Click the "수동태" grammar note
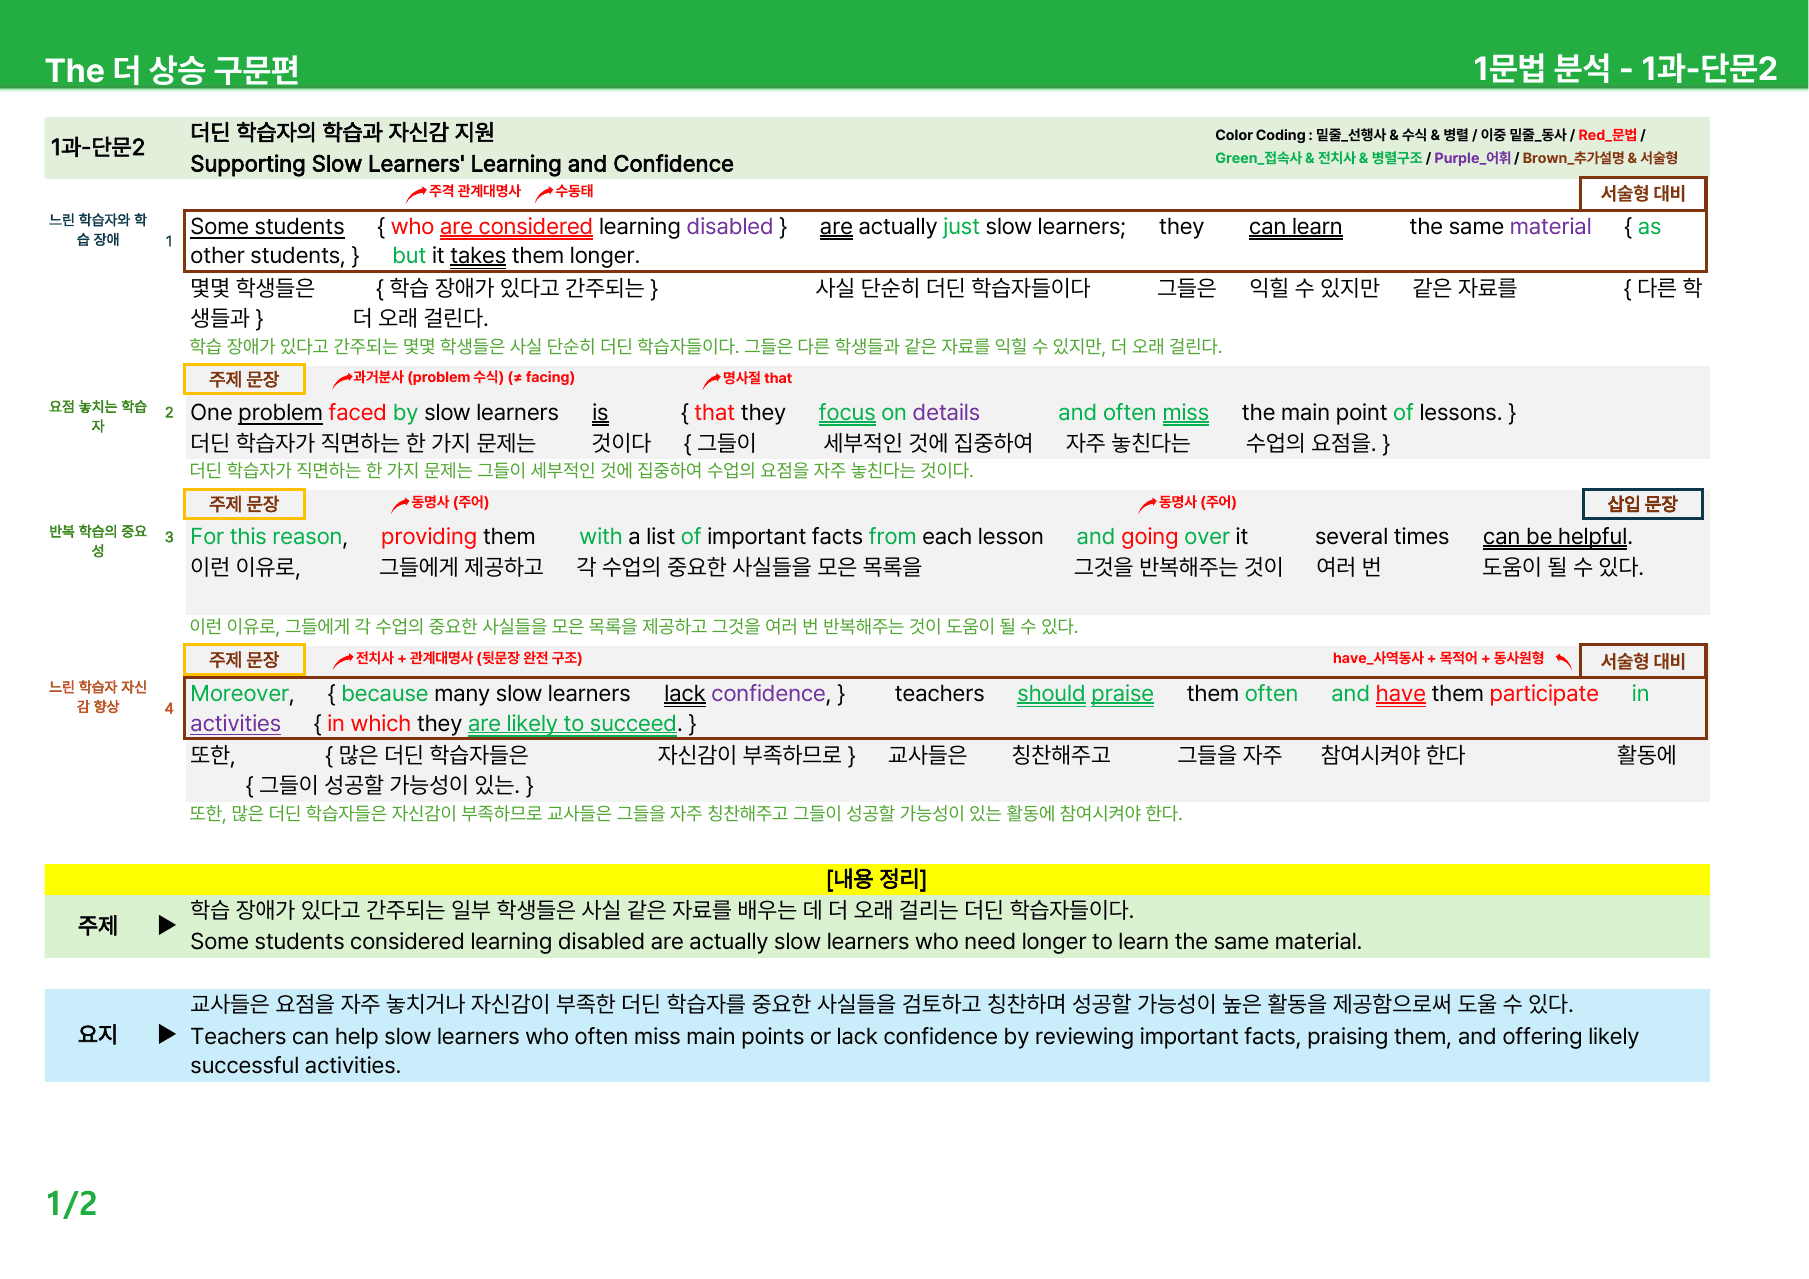This screenshot has width=1809, height=1279. (x=574, y=191)
